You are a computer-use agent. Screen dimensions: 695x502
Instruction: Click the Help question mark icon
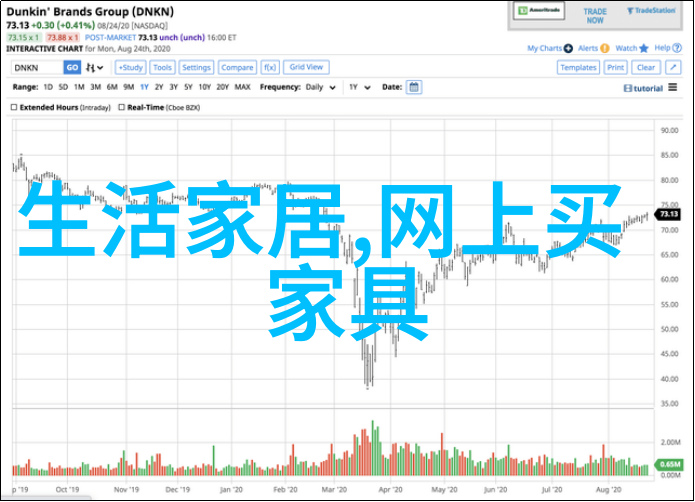point(677,48)
